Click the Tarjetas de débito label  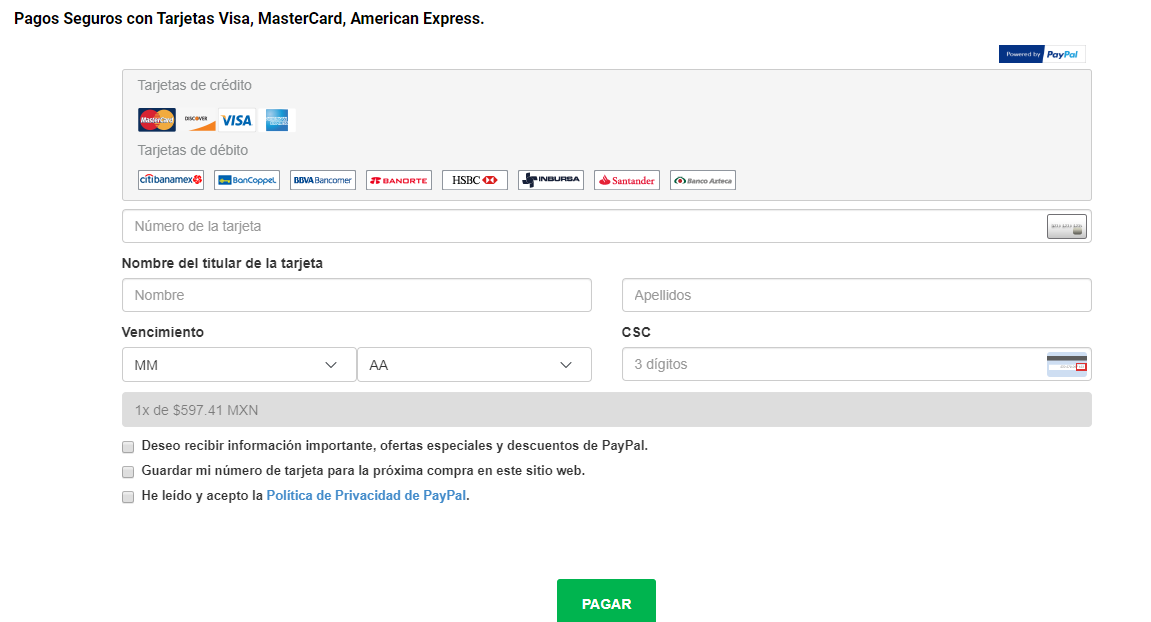[192, 150]
